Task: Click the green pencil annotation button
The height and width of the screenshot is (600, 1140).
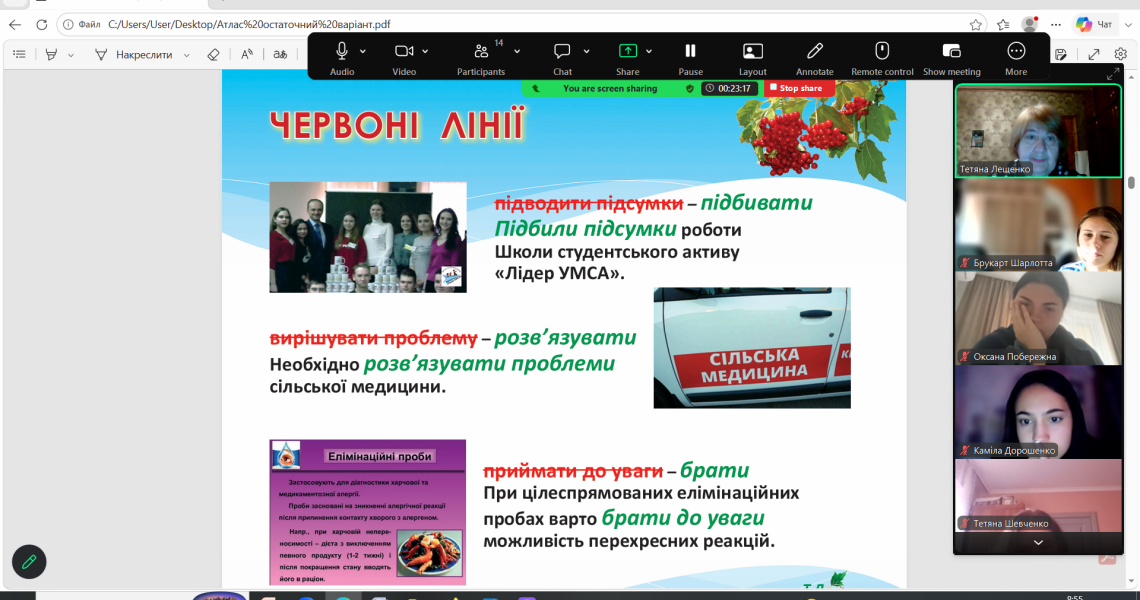Action: (x=29, y=561)
